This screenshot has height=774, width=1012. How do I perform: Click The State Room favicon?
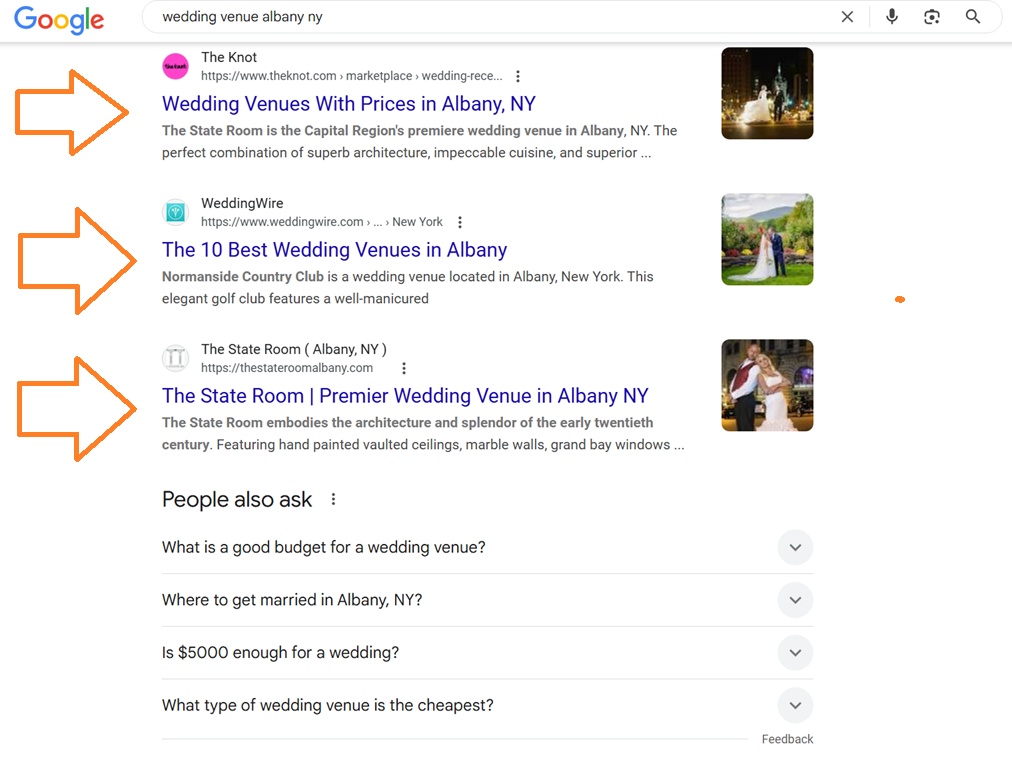[176, 358]
